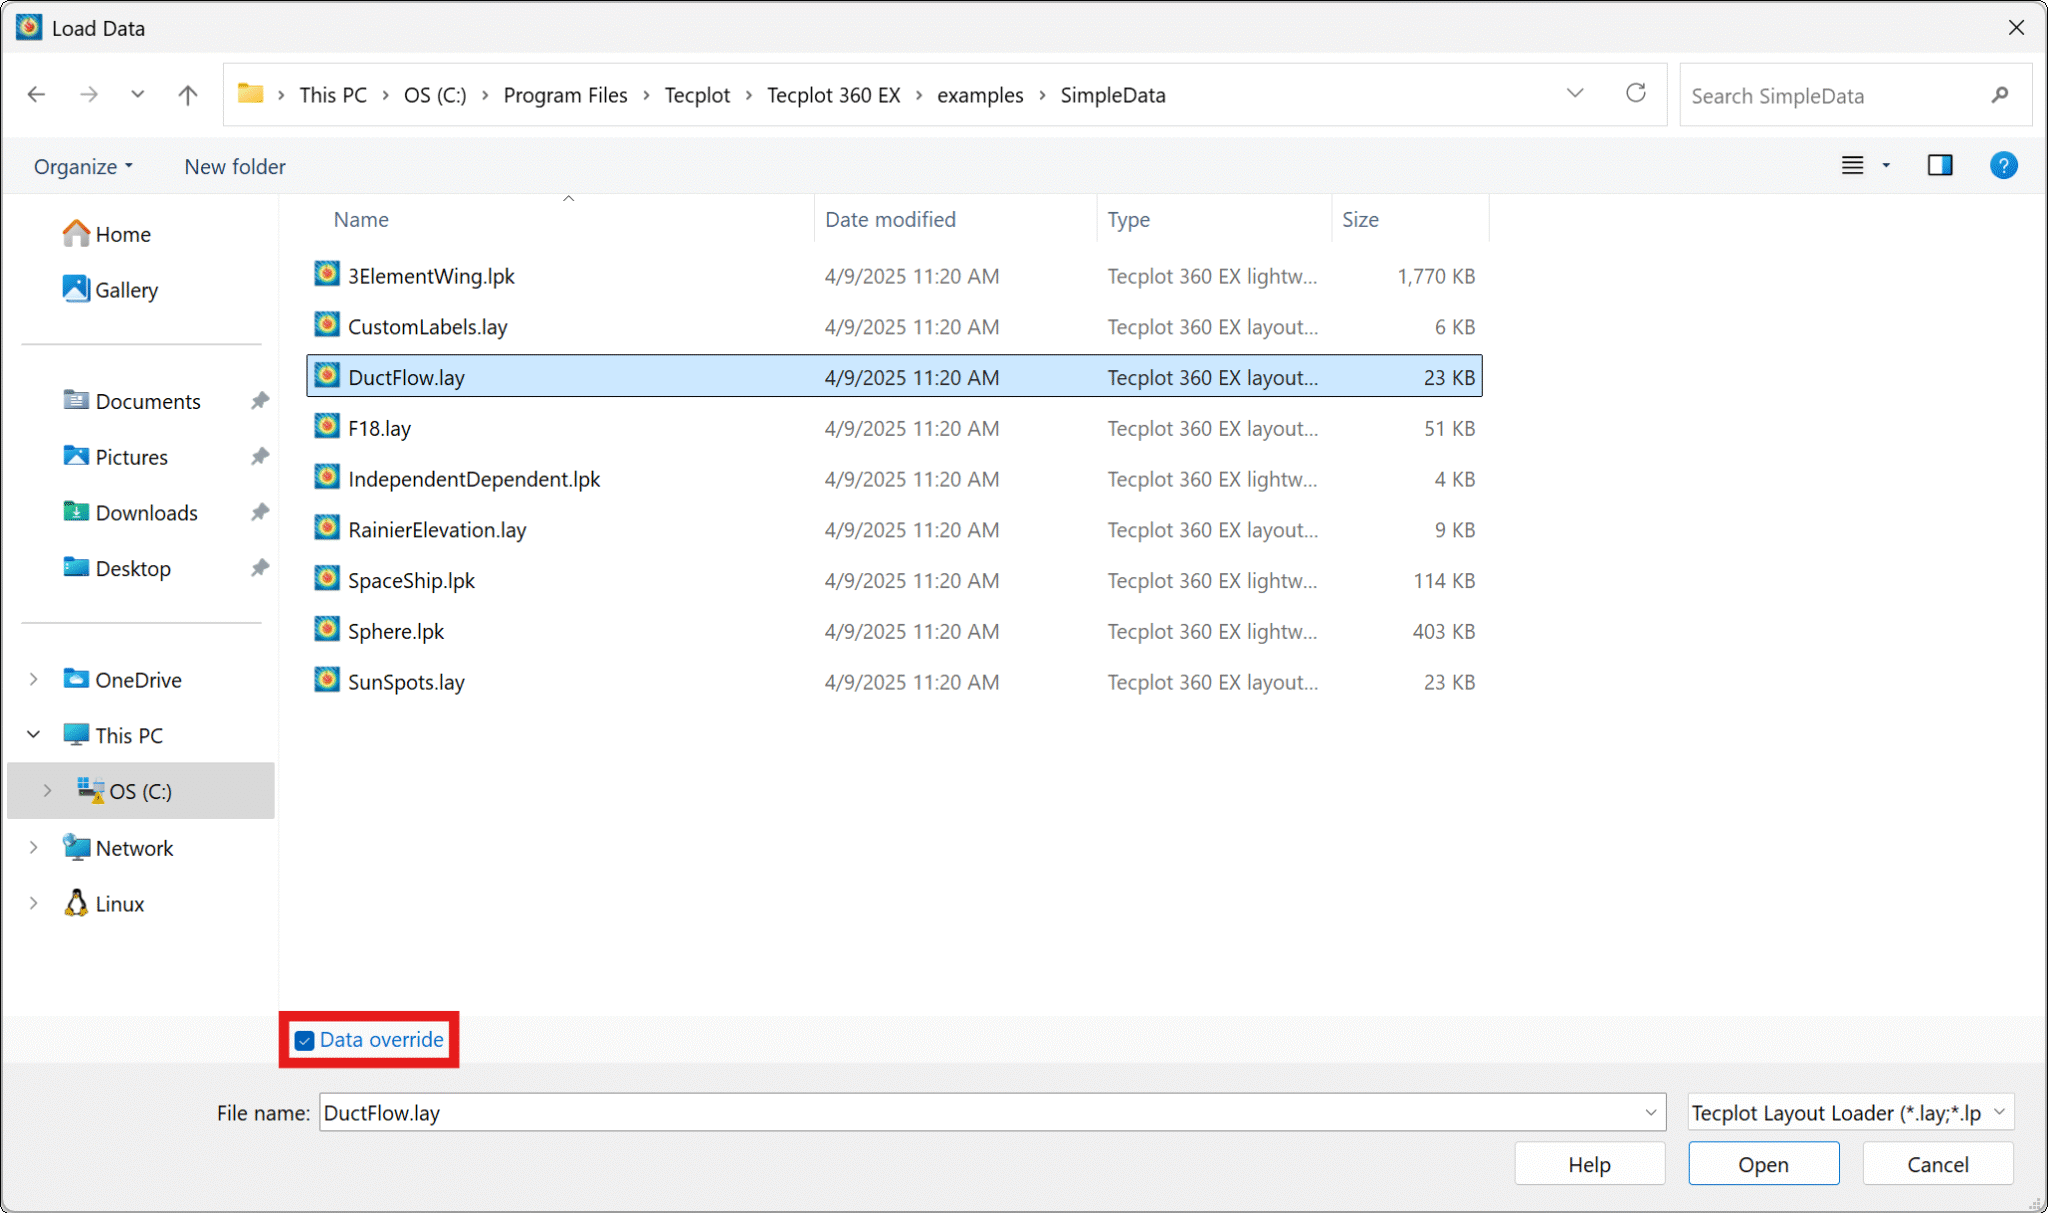
Task: Open the File name history dropdown
Action: pyautogui.click(x=1650, y=1113)
